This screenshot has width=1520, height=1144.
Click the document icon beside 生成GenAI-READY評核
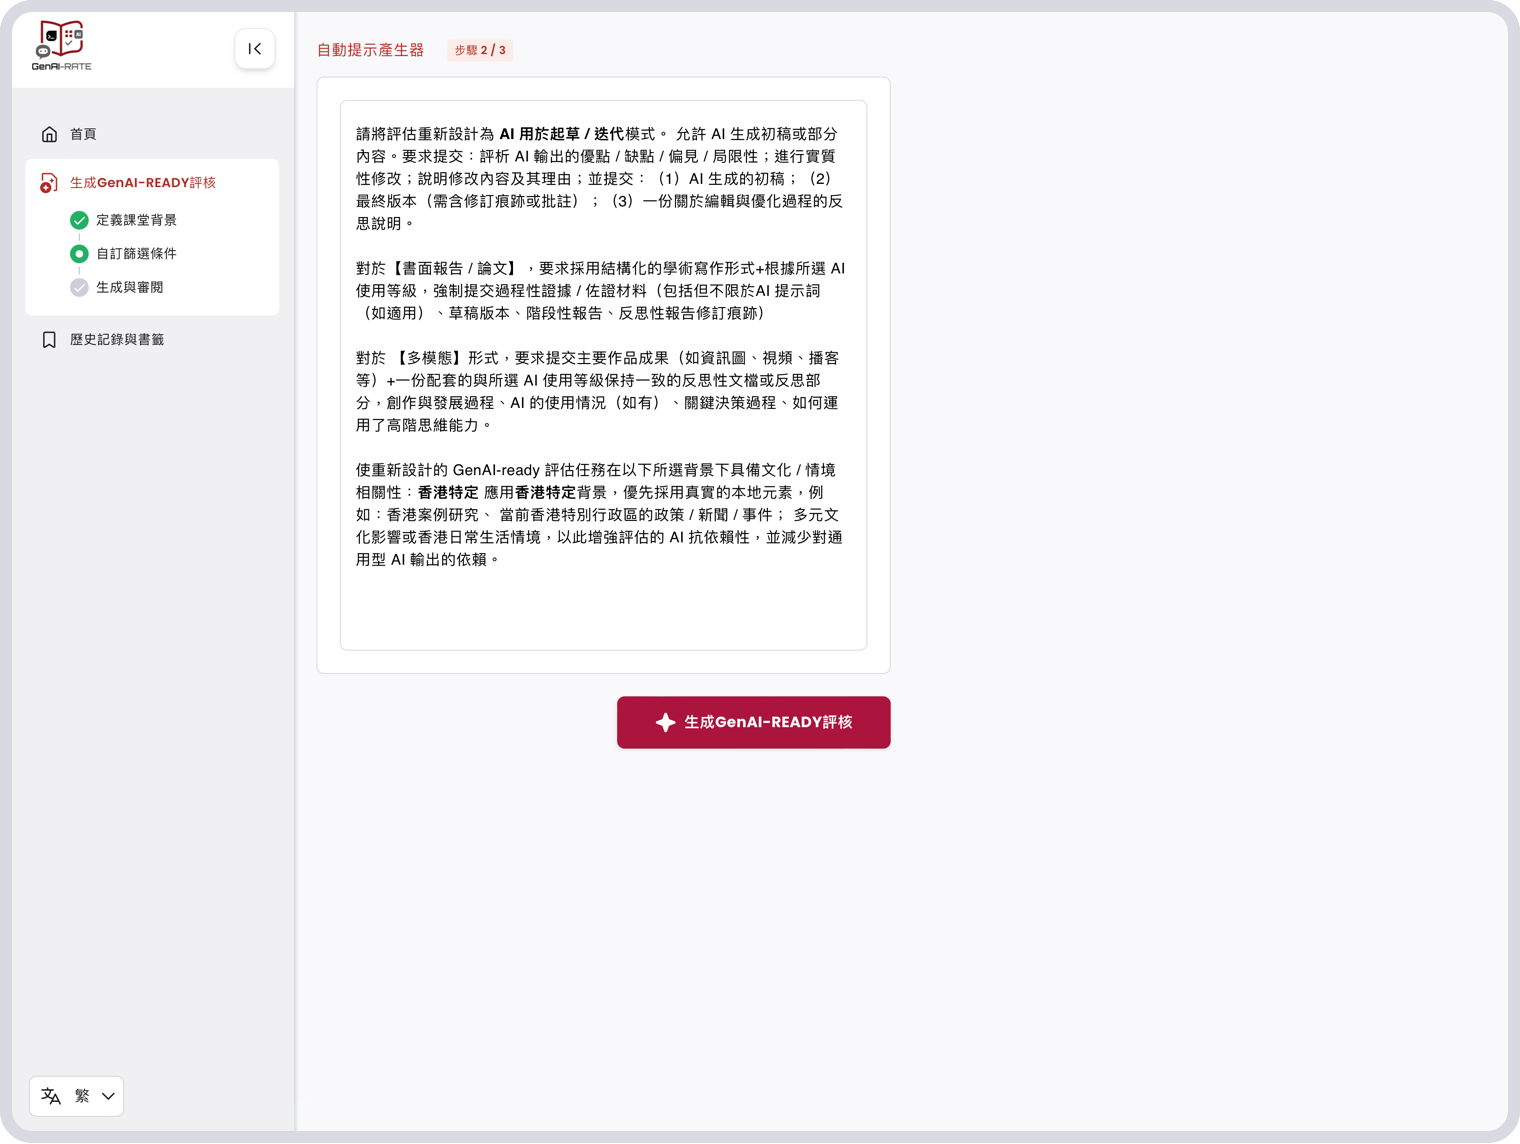(x=49, y=183)
